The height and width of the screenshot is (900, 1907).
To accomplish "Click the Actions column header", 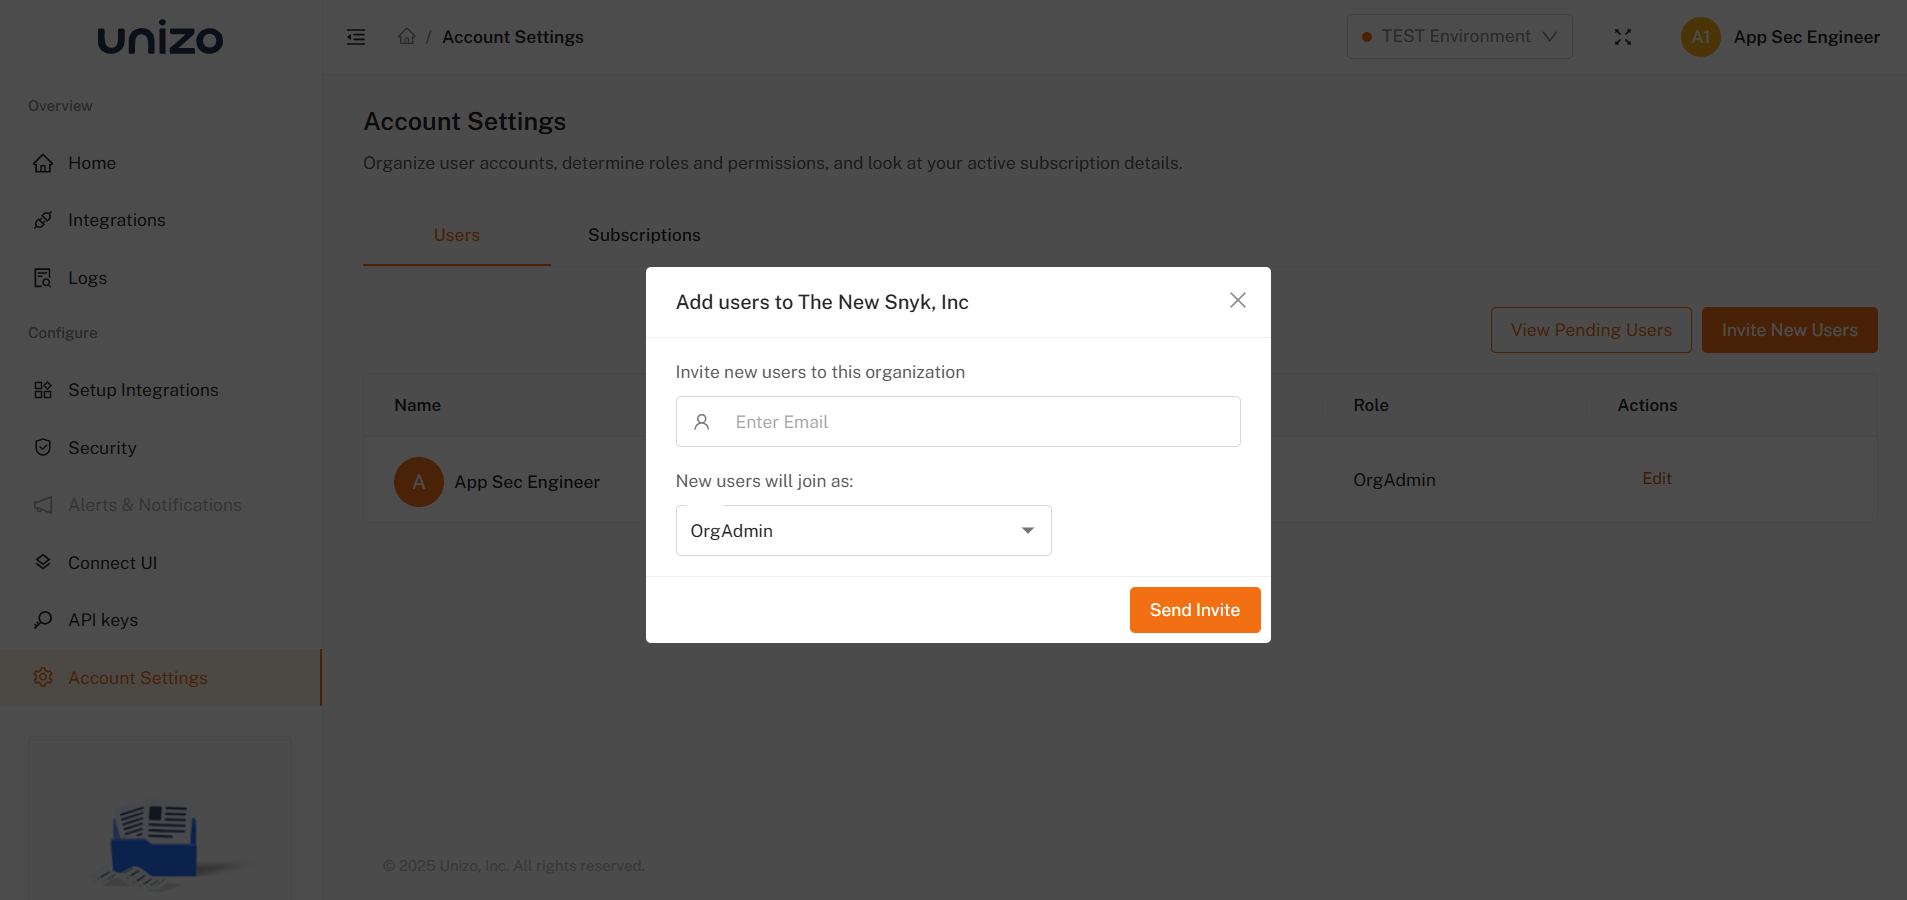I will (x=1647, y=405).
